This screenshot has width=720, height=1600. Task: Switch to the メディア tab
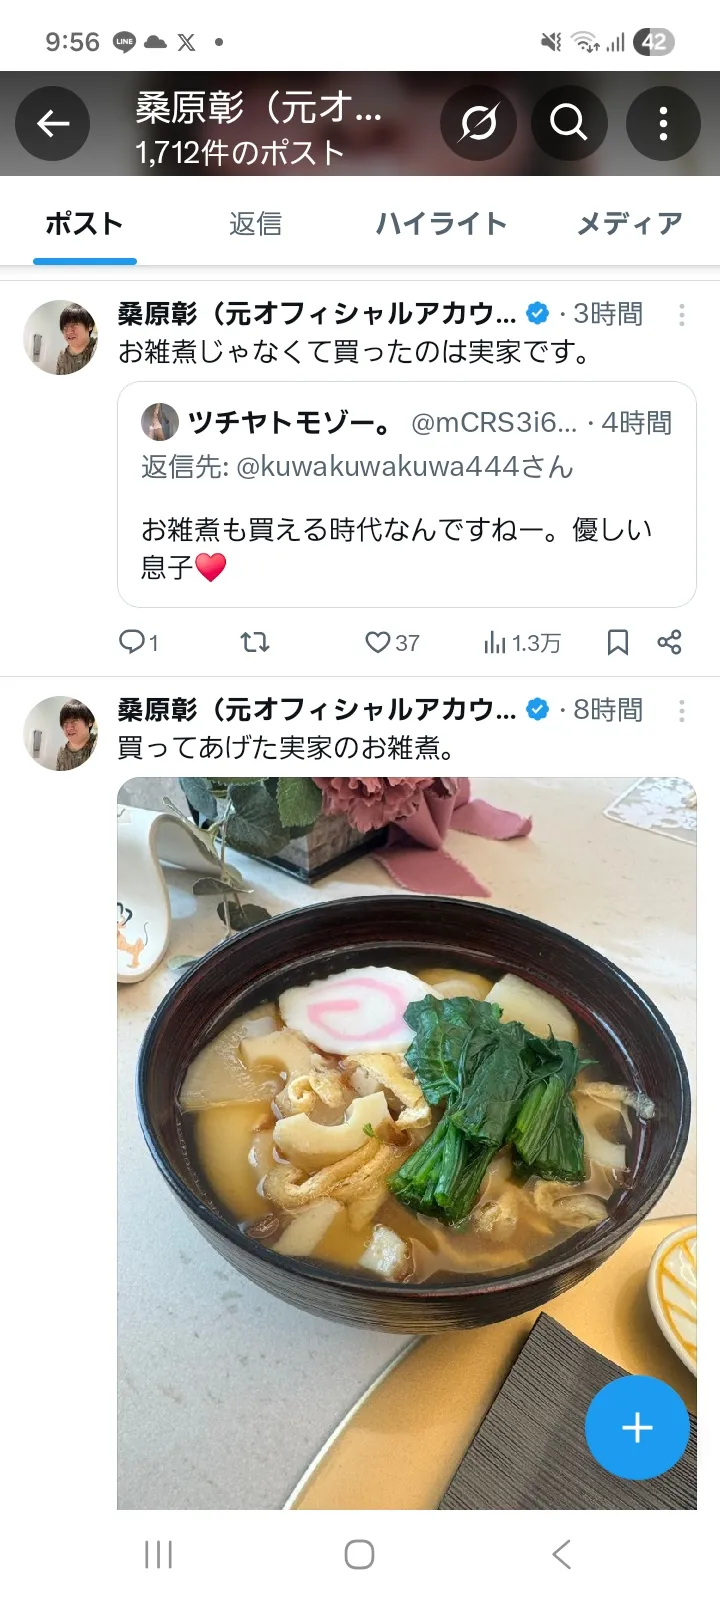(629, 223)
